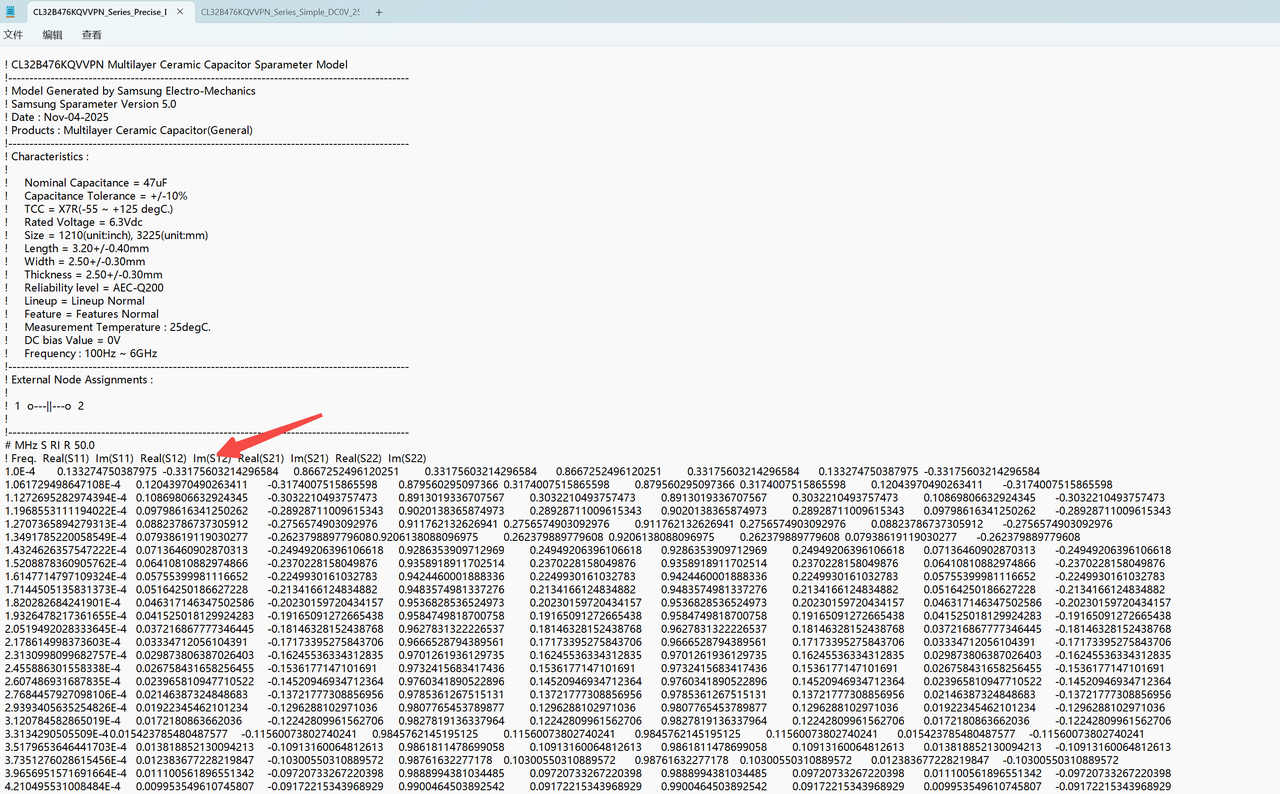1280x794 pixels.
Task: Click the 'Im(S21)' column label
Action: click(x=310, y=458)
